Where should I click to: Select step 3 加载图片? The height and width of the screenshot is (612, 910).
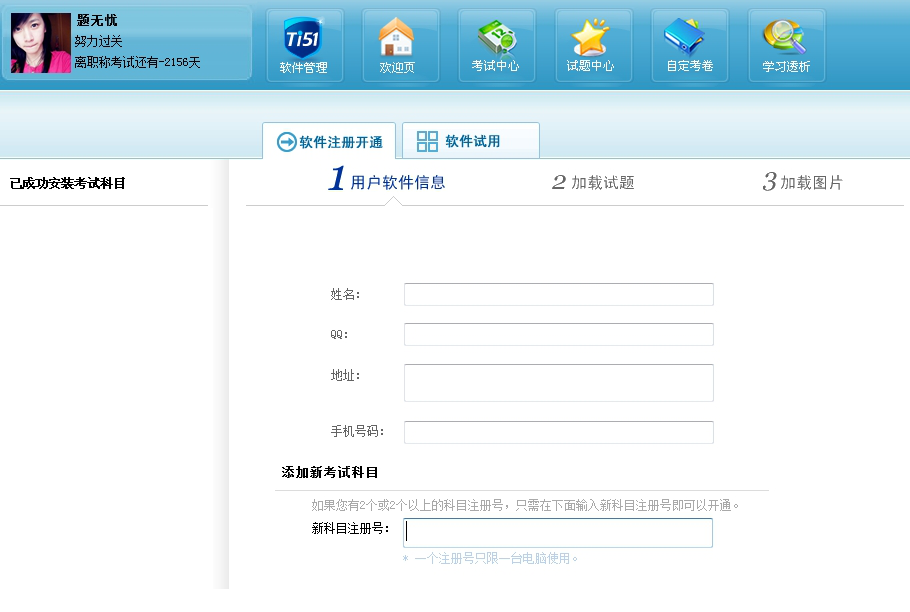pos(803,182)
